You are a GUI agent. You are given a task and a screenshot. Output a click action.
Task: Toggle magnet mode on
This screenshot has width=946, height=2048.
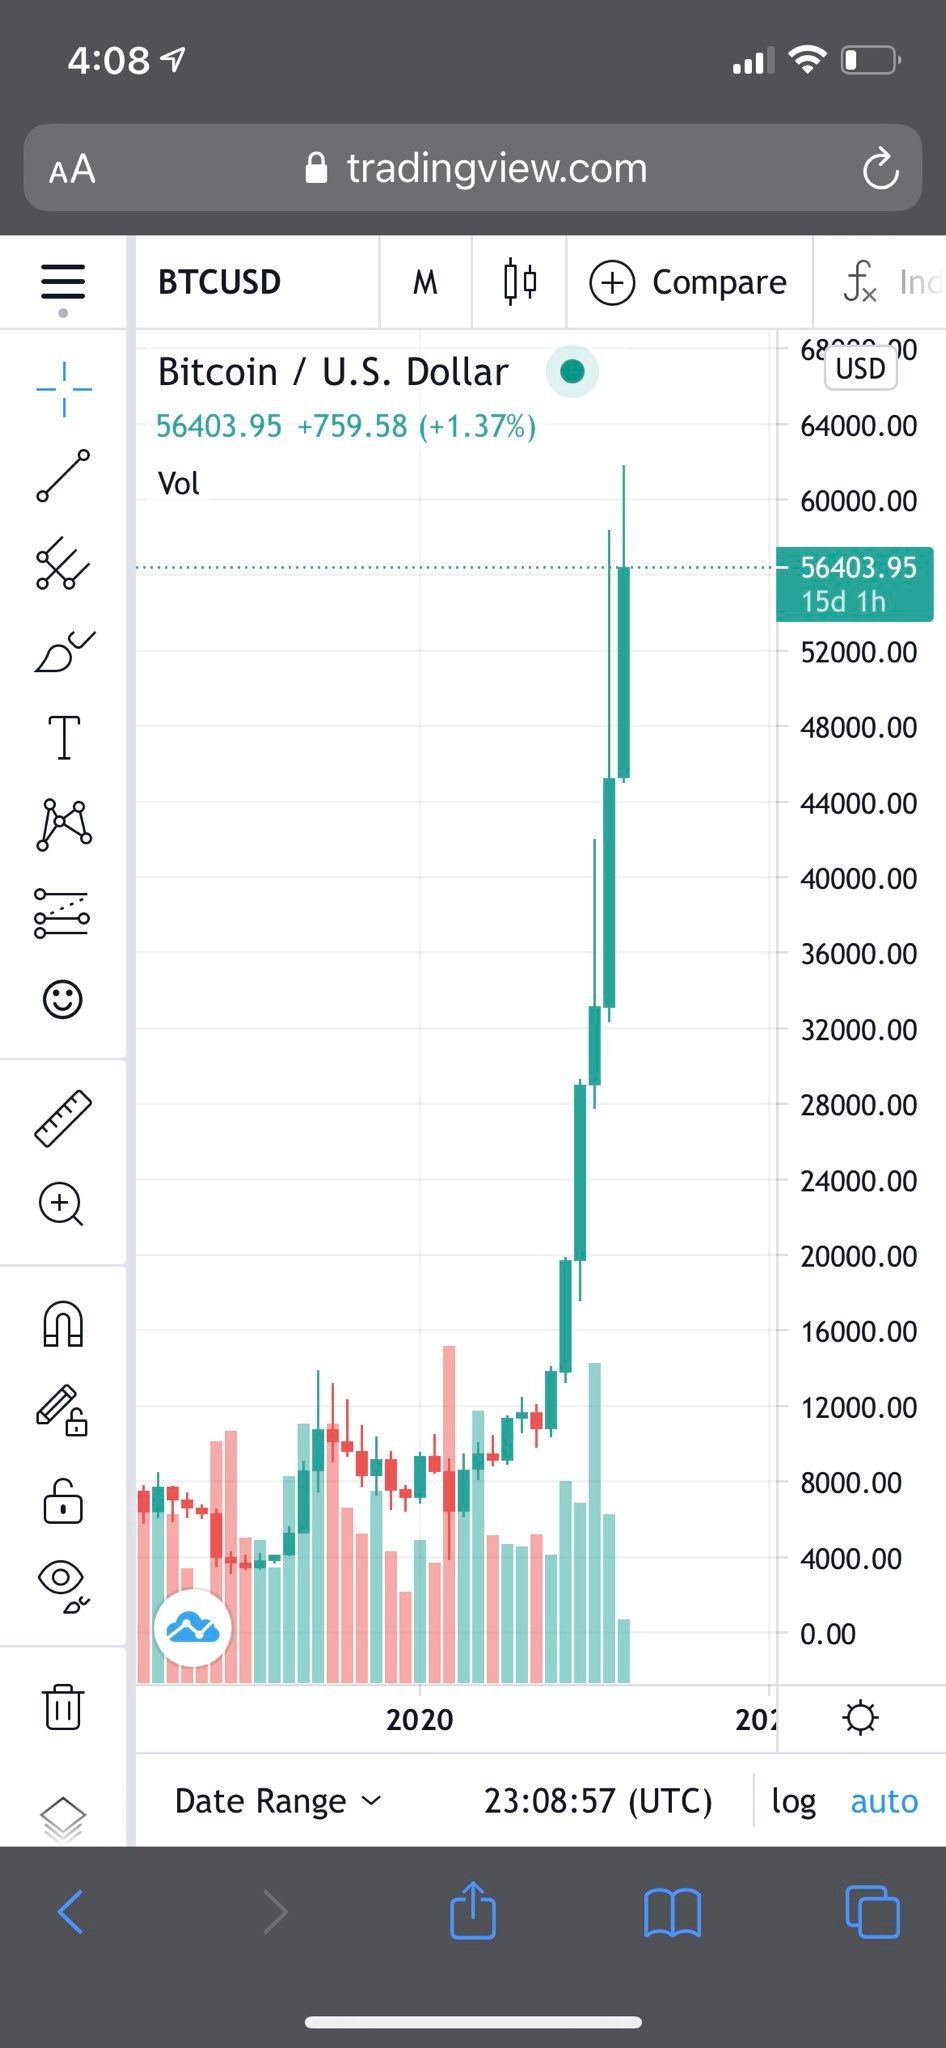click(x=63, y=1324)
